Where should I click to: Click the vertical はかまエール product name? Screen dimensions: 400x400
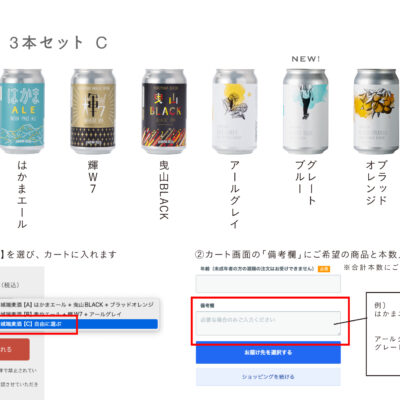(x=22, y=194)
